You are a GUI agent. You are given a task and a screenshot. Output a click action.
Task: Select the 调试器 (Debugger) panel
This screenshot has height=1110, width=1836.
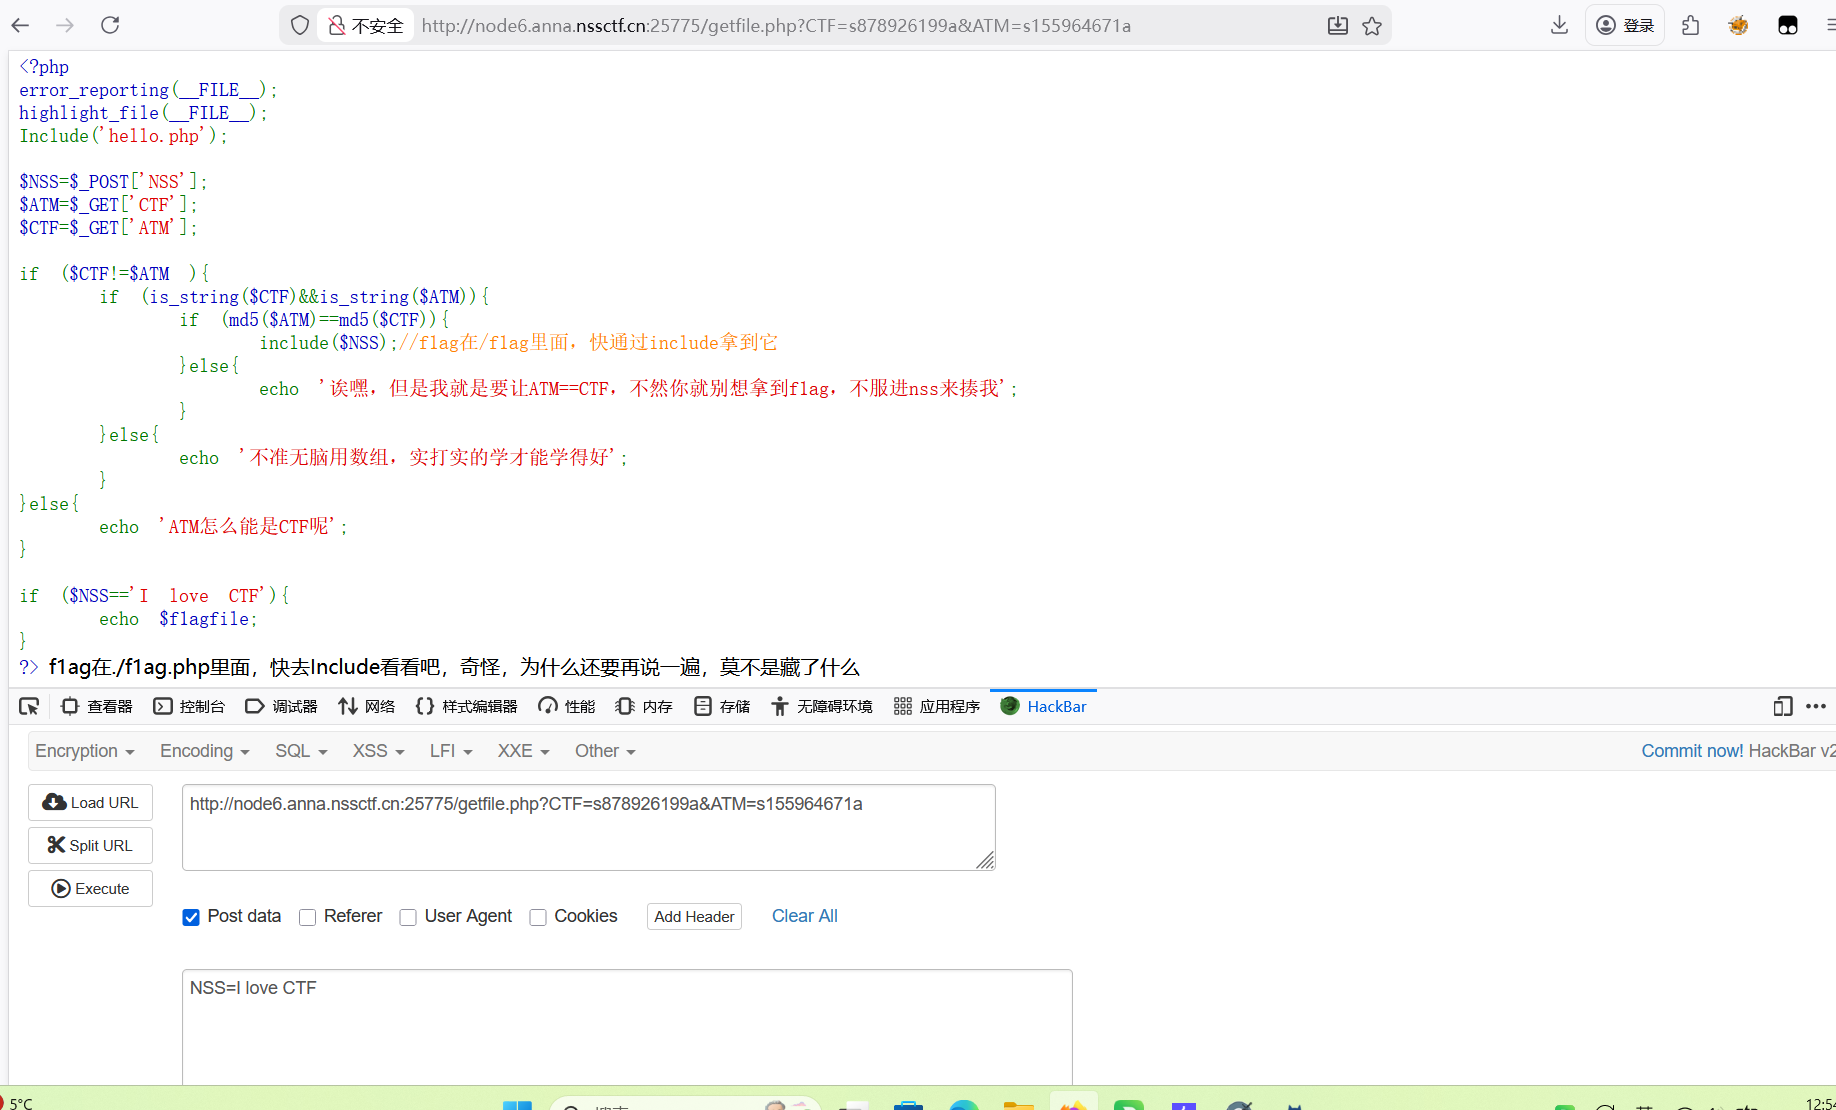coord(285,706)
